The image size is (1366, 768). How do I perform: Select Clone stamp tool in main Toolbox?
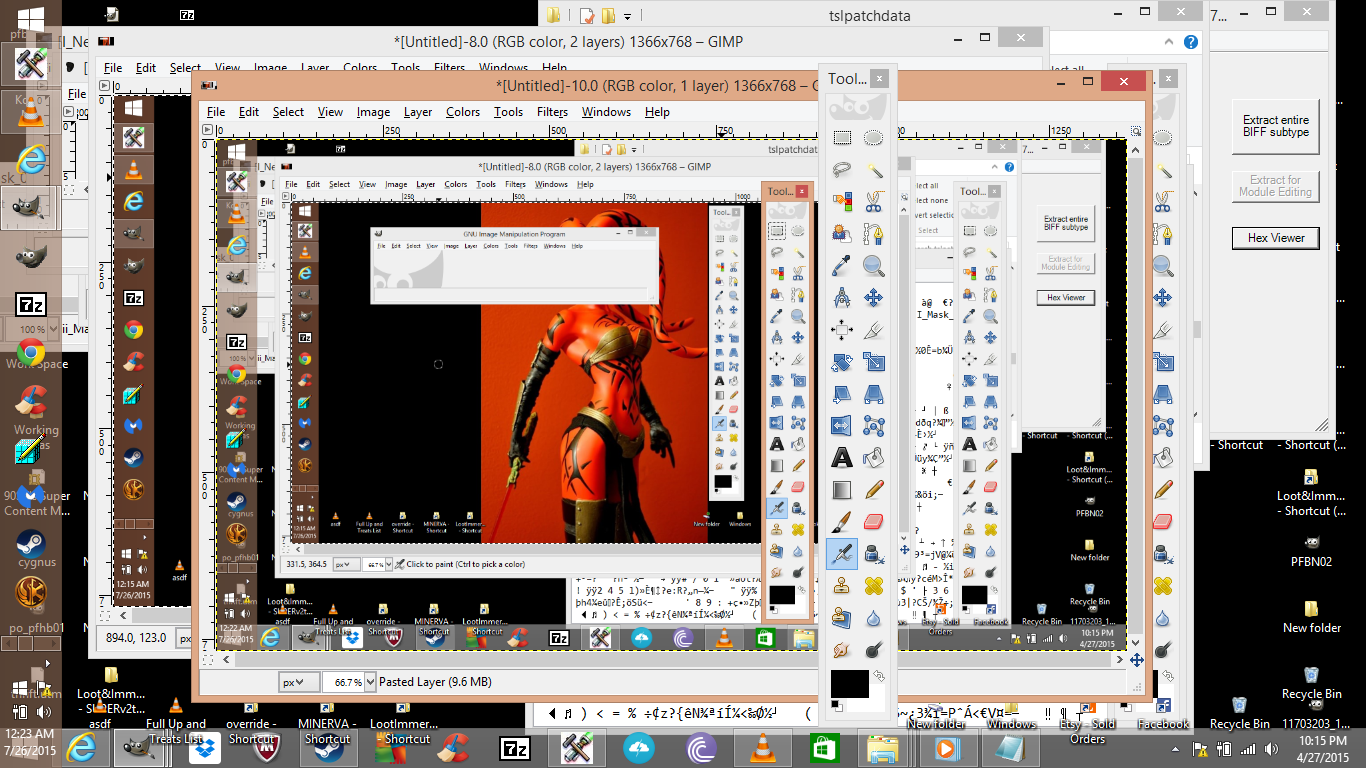click(842, 586)
